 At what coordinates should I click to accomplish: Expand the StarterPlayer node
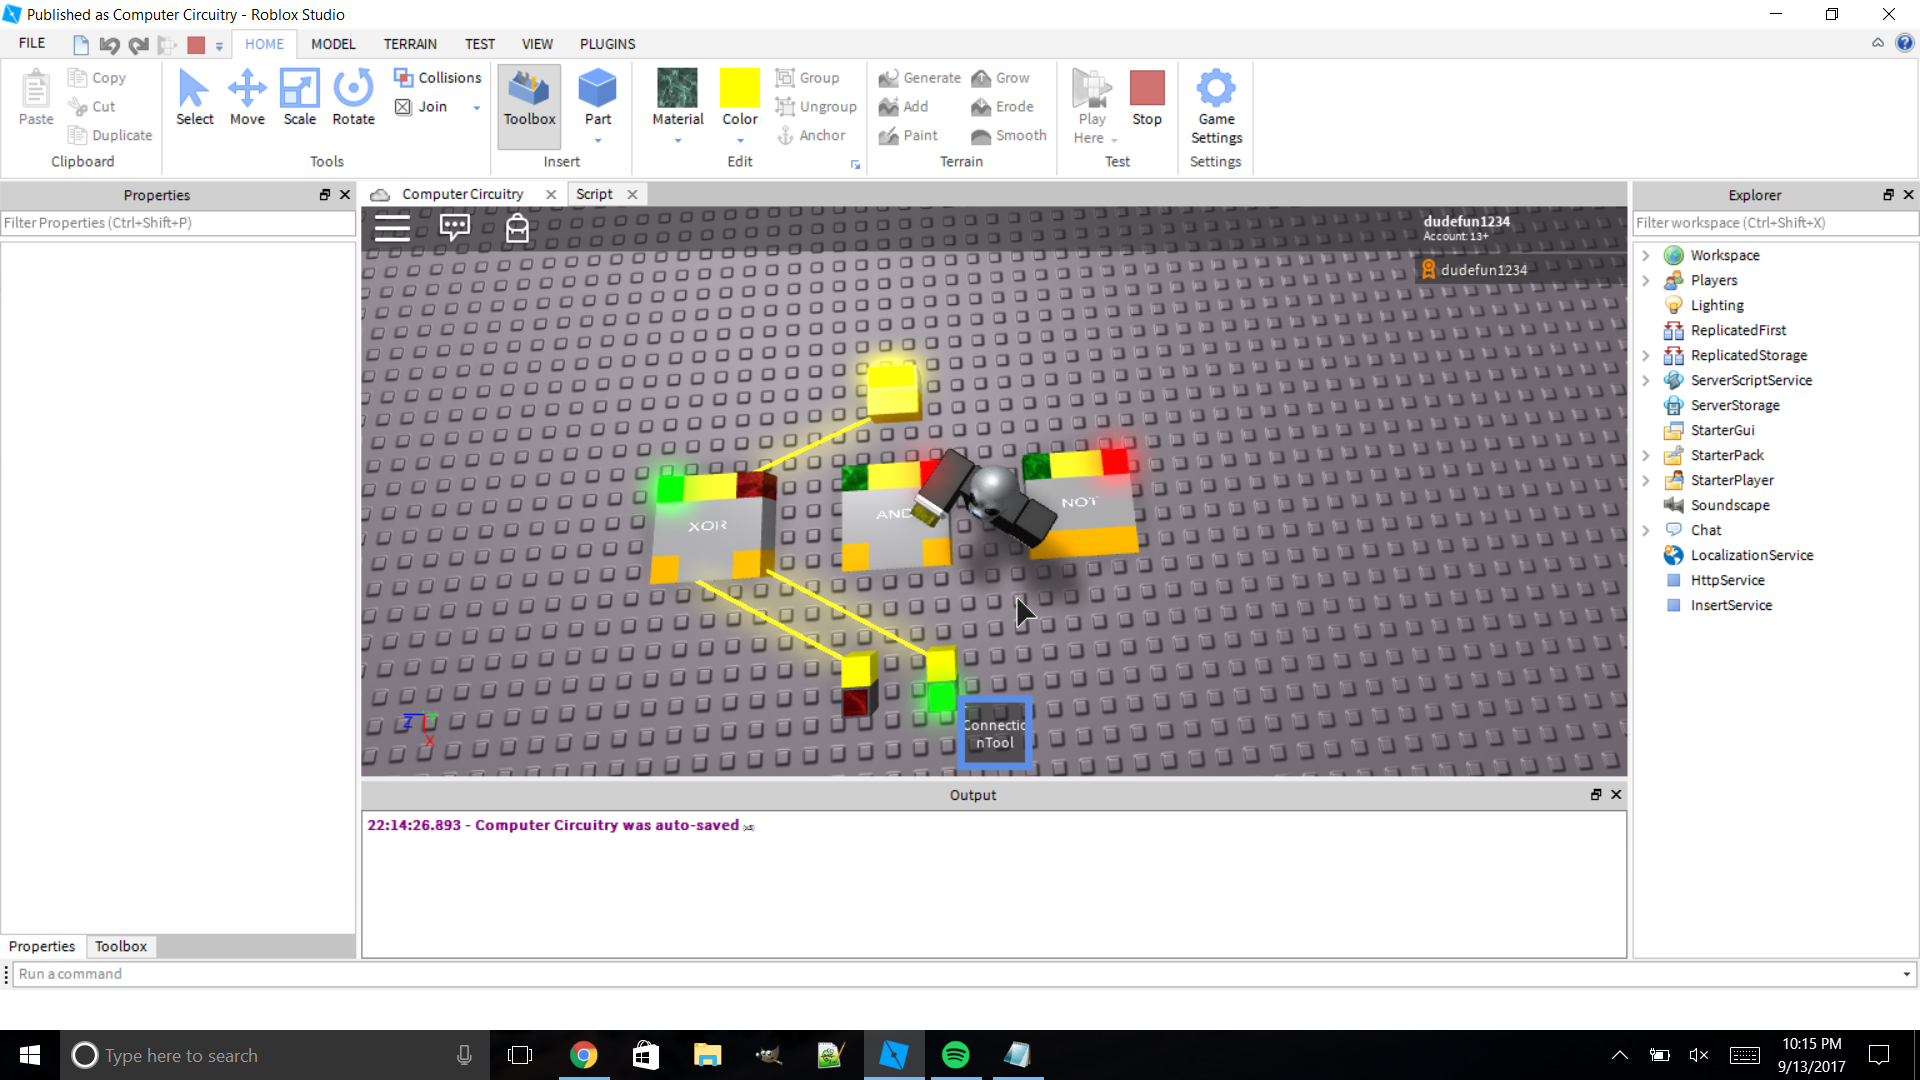[x=1646, y=481]
